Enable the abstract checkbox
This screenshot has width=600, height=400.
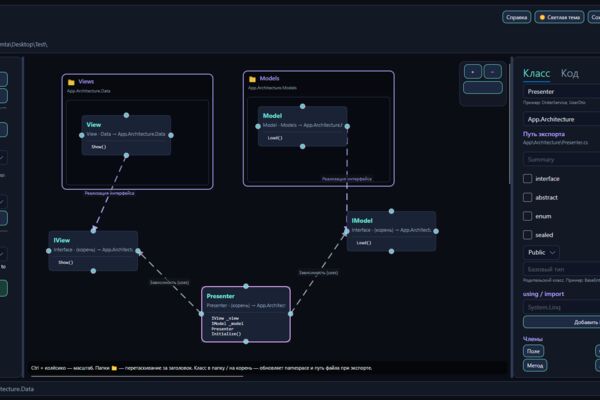click(x=527, y=198)
